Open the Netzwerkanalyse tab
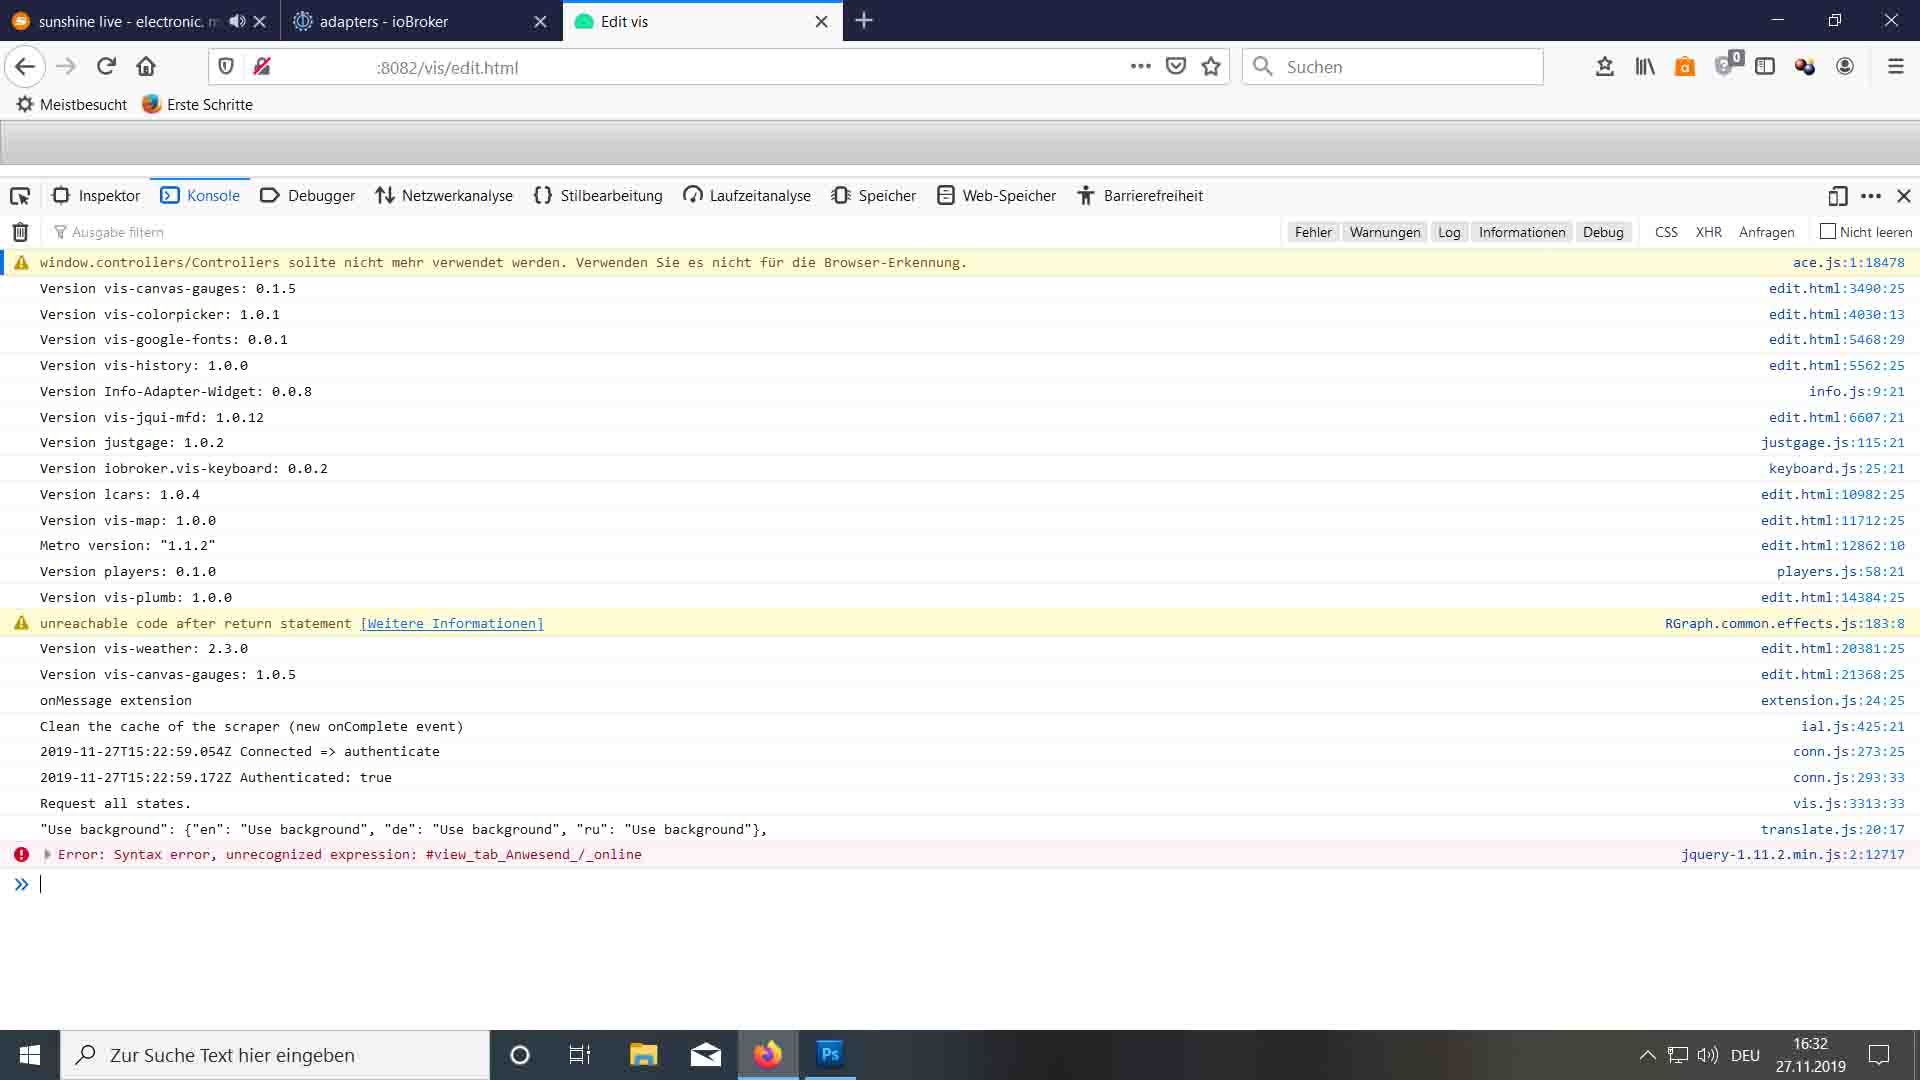The height and width of the screenshot is (1080, 1920). click(444, 196)
